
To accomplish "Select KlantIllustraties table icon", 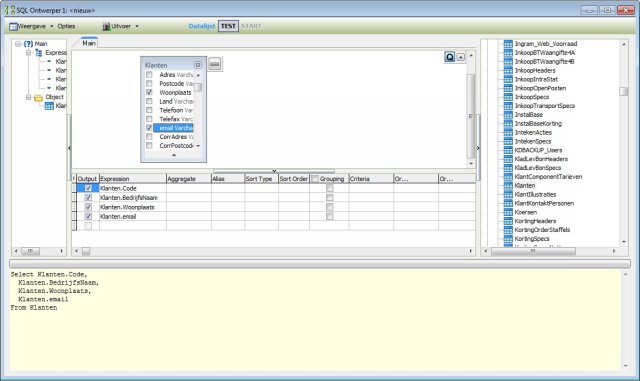I will pos(508,194).
